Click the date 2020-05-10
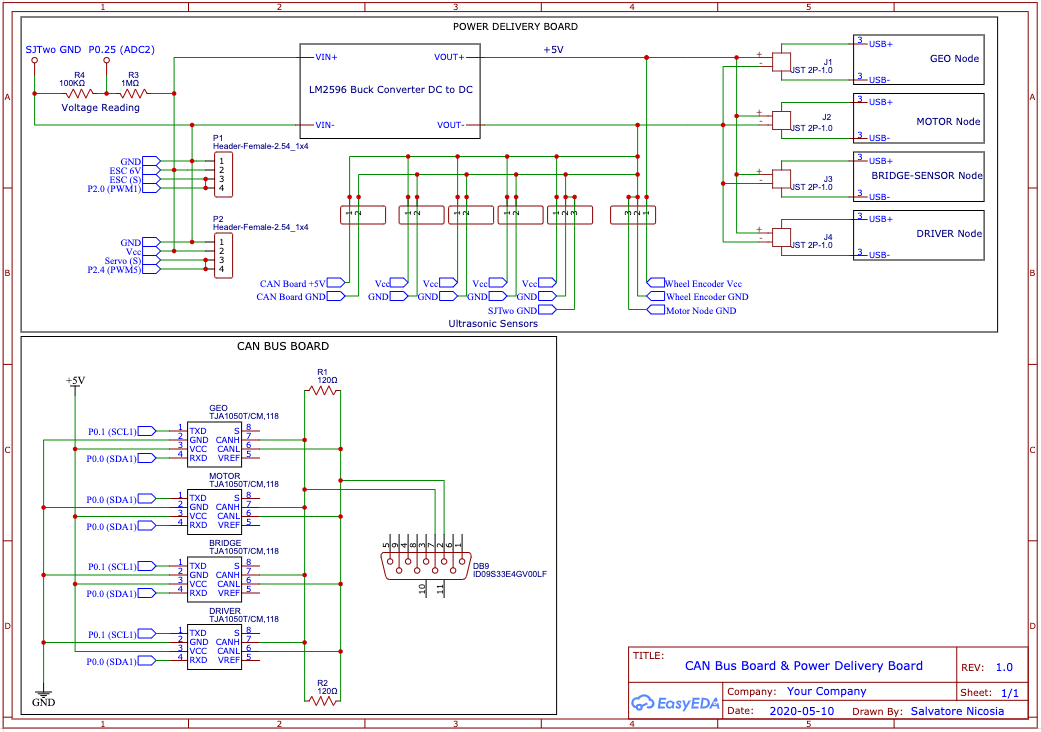Viewport: 1041px width, 732px height. [x=801, y=711]
